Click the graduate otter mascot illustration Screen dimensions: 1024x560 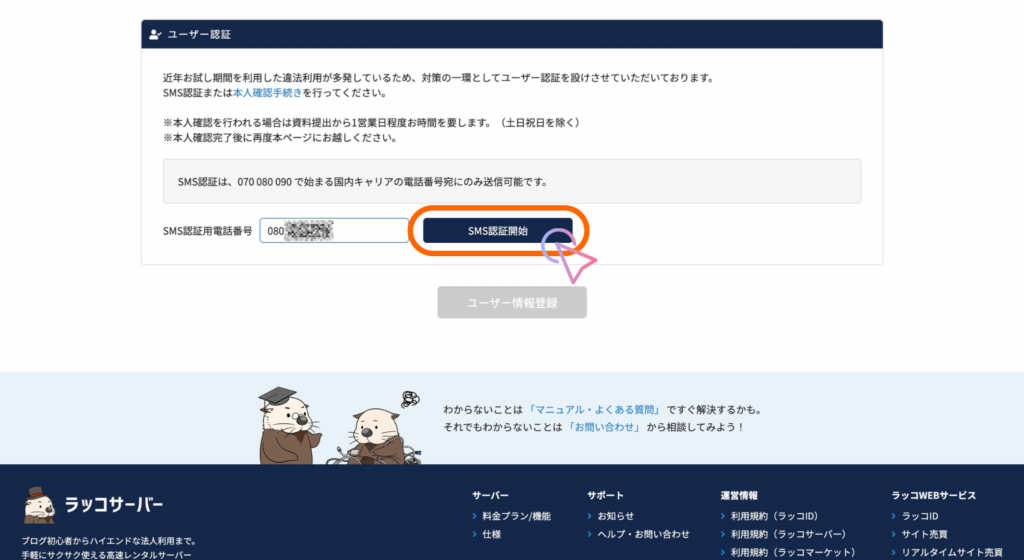[285, 425]
